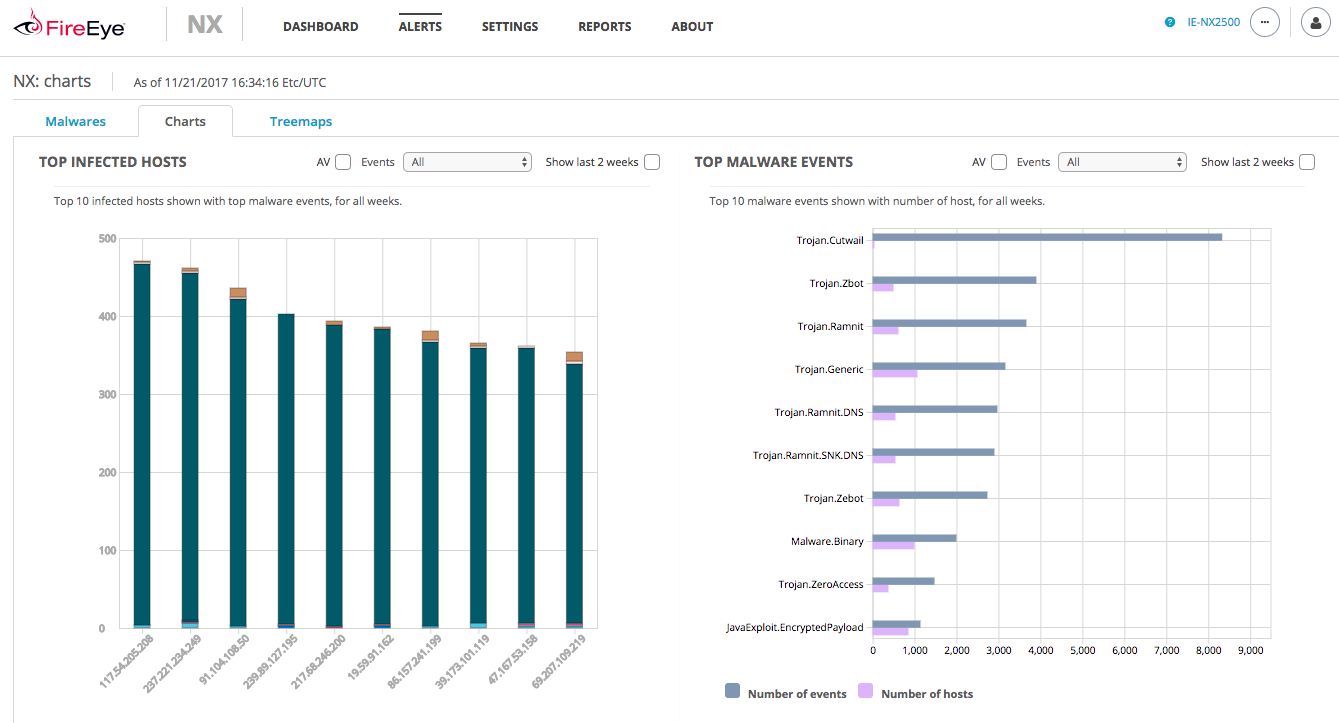Image resolution: width=1339 pixels, height=723 pixels.
Task: Click the JavaExploit.EncryptedPayload label
Action: pyautogui.click(x=795, y=628)
